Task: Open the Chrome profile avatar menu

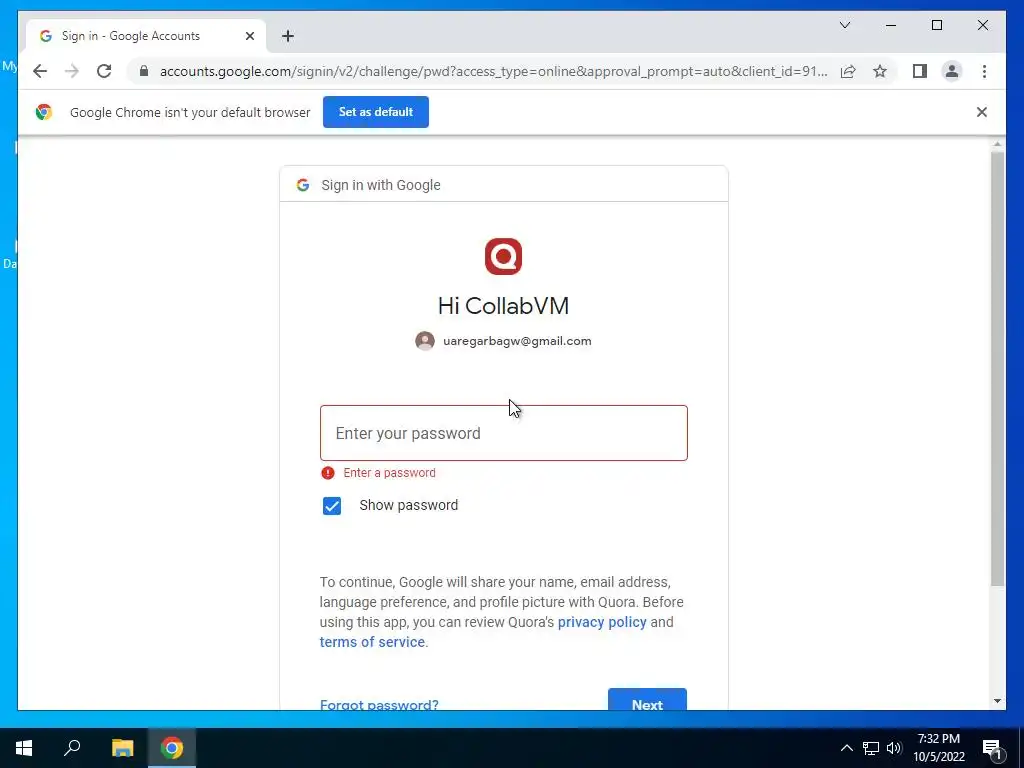Action: pyautogui.click(x=952, y=71)
